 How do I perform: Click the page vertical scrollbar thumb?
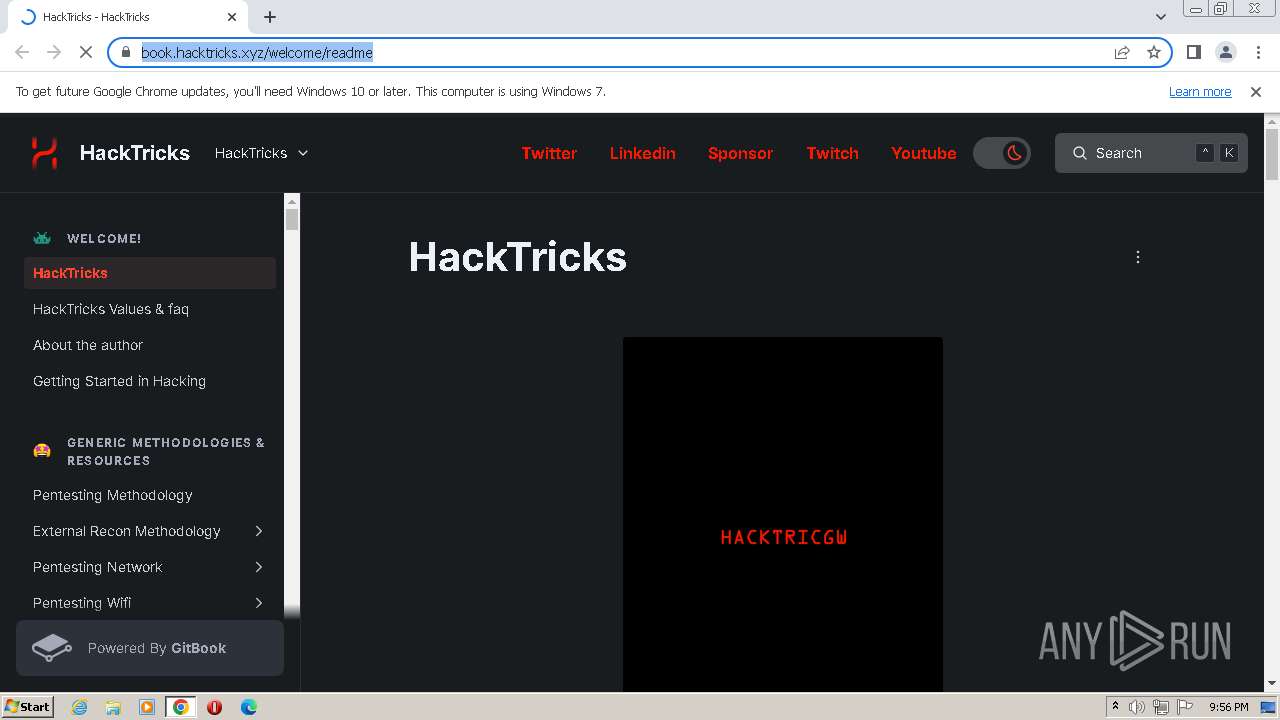tap(1272, 155)
